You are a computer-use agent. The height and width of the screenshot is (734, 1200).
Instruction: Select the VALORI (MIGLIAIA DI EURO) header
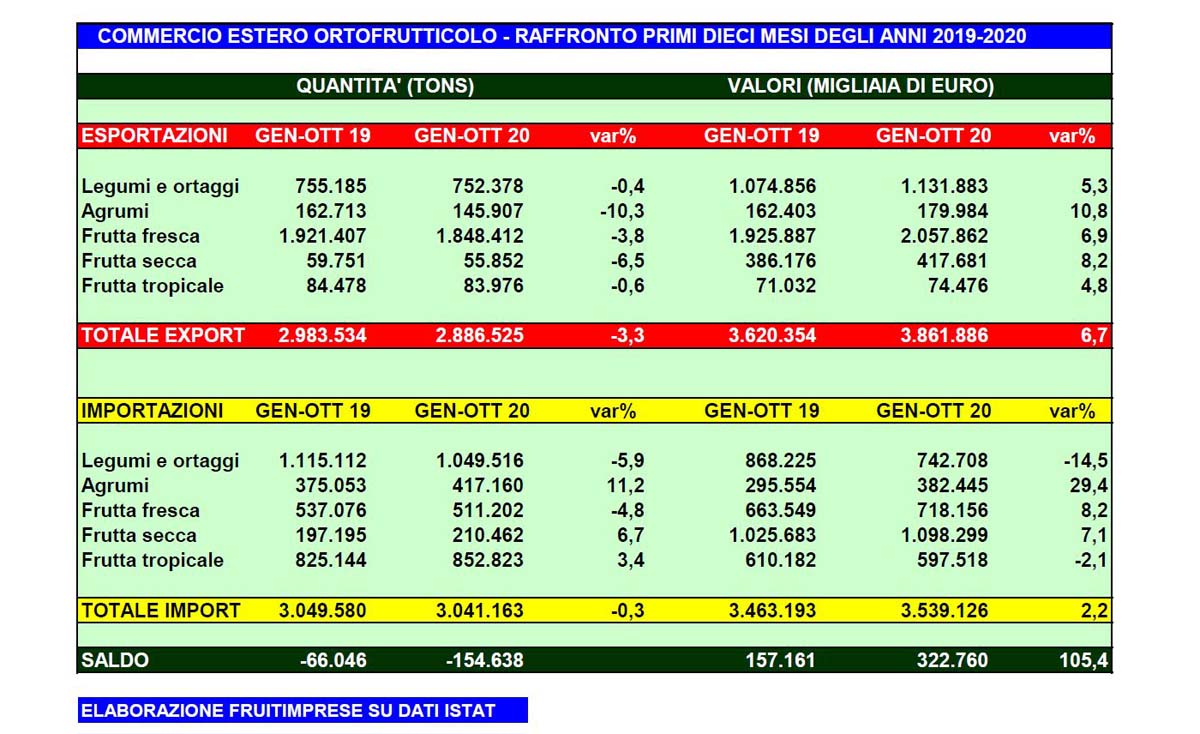(x=861, y=87)
